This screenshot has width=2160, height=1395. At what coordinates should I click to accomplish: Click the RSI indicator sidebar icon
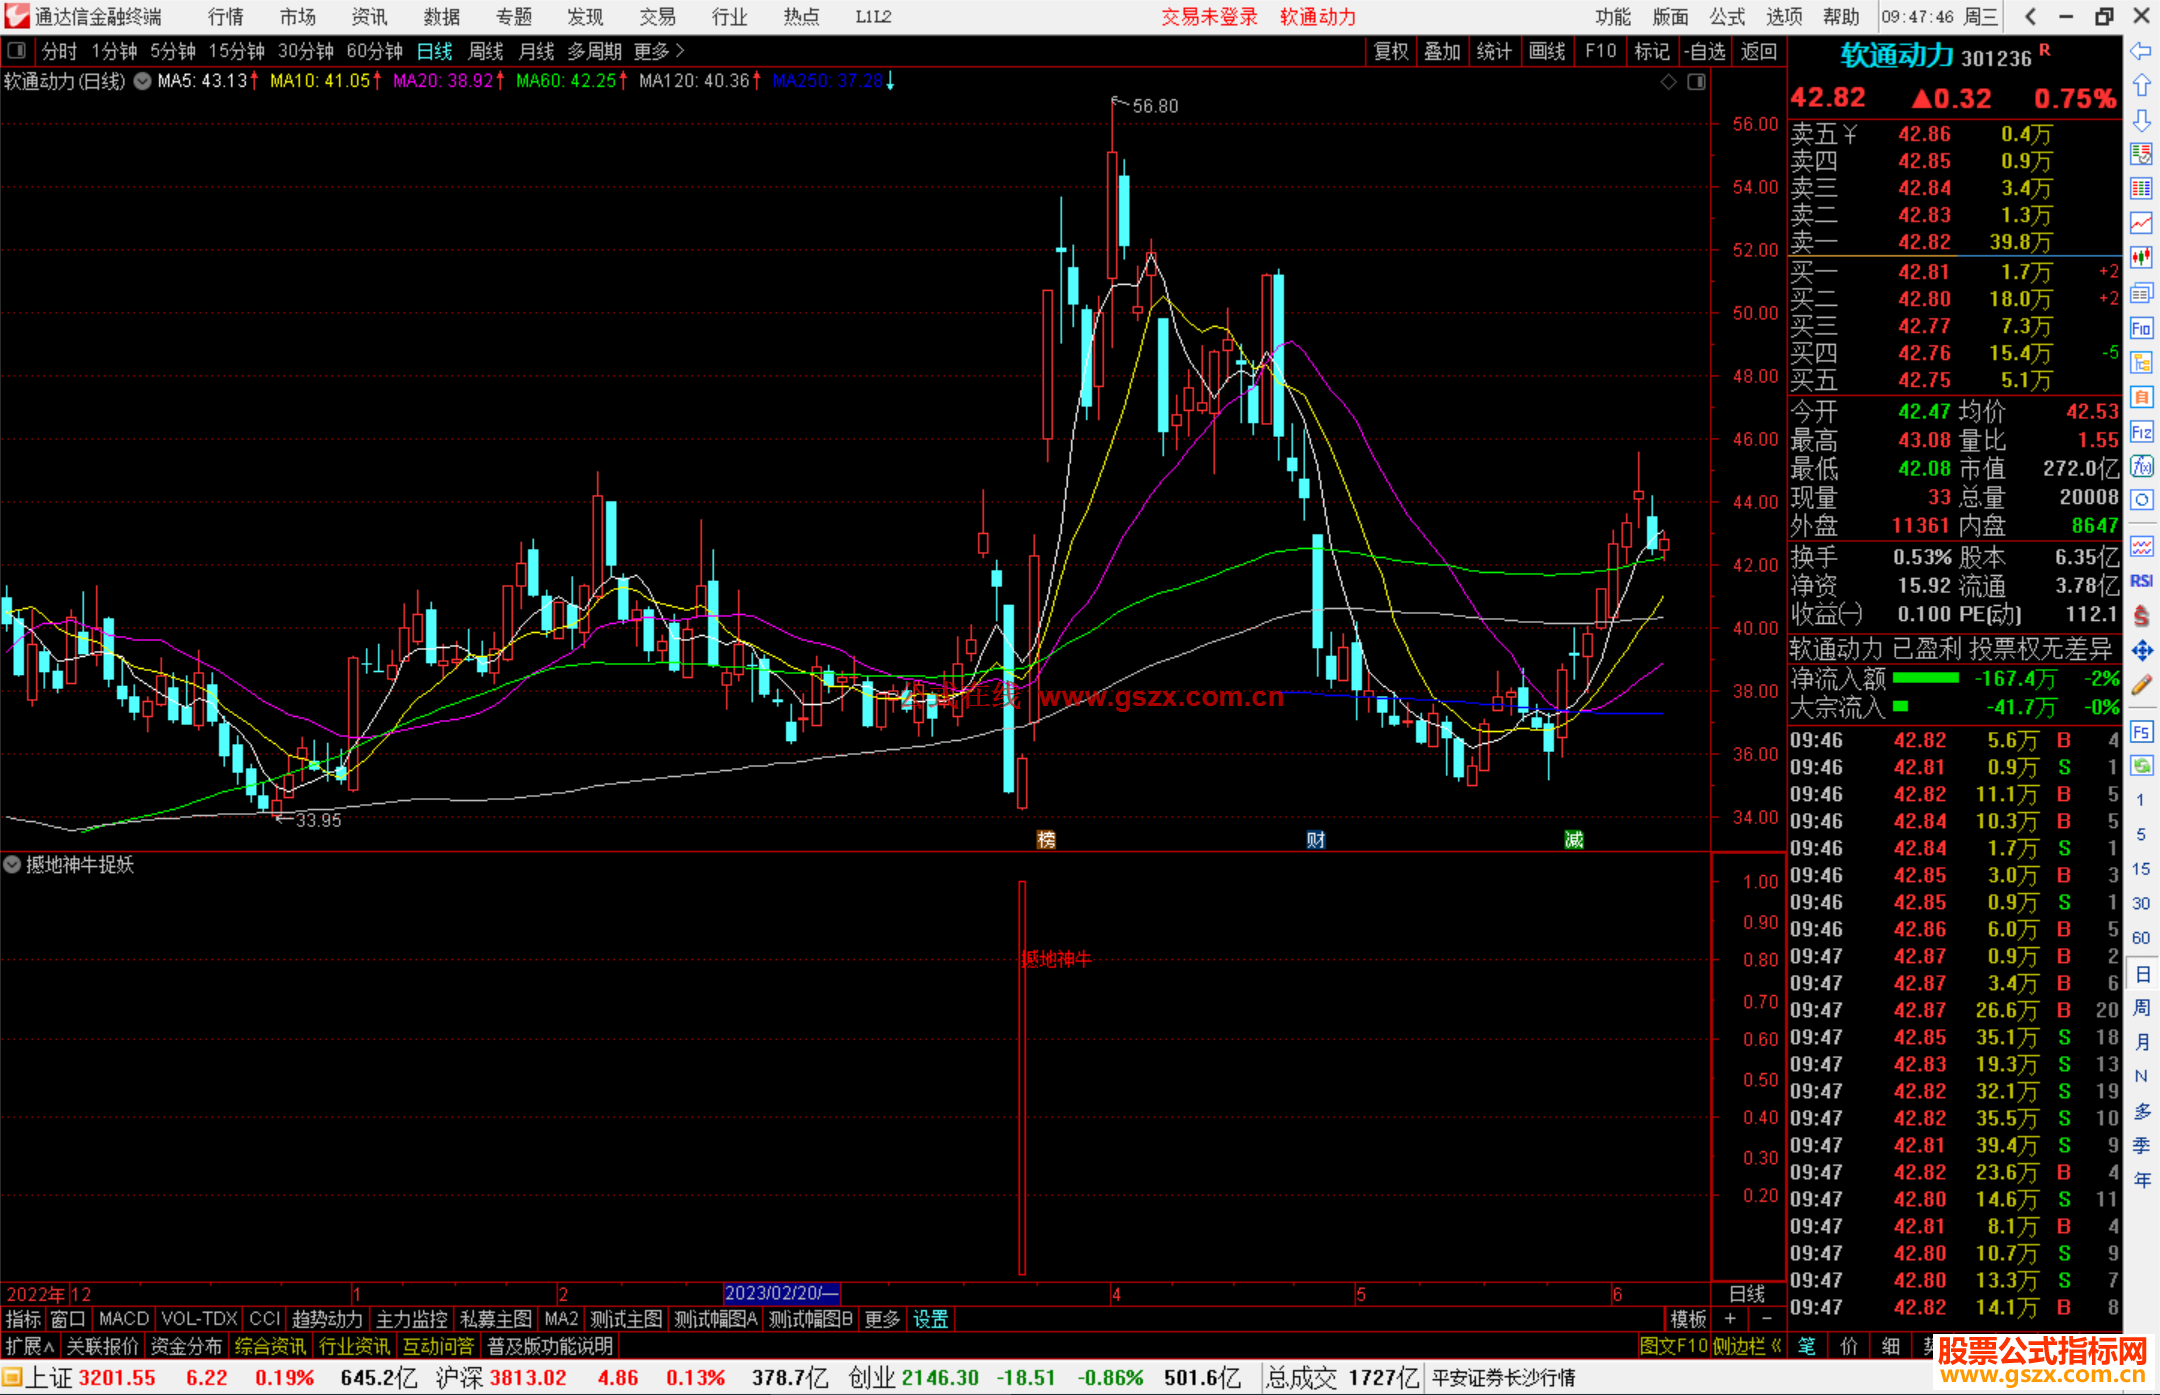(2141, 581)
